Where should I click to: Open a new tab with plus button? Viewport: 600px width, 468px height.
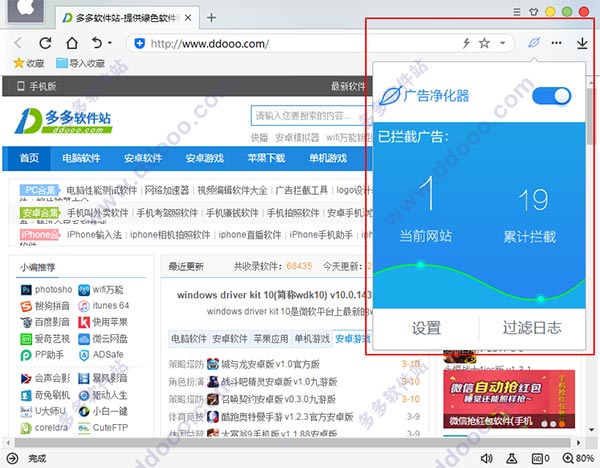[x=211, y=18]
